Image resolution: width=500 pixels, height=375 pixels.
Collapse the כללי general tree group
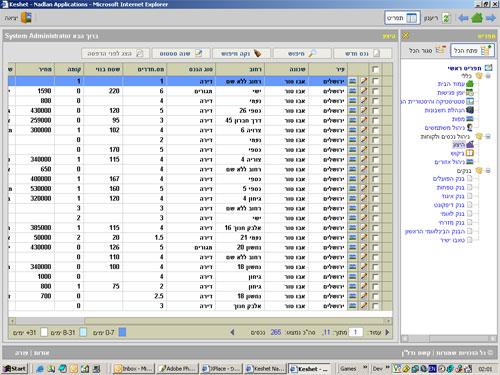[488, 76]
